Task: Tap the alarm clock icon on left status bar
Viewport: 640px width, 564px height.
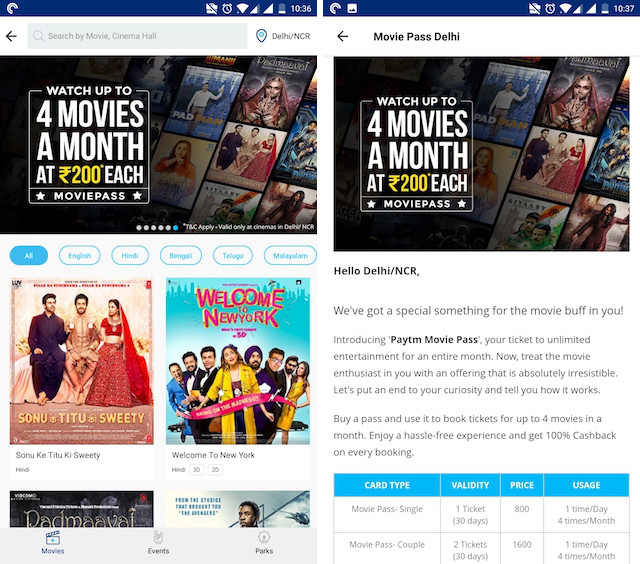Action: coord(227,8)
